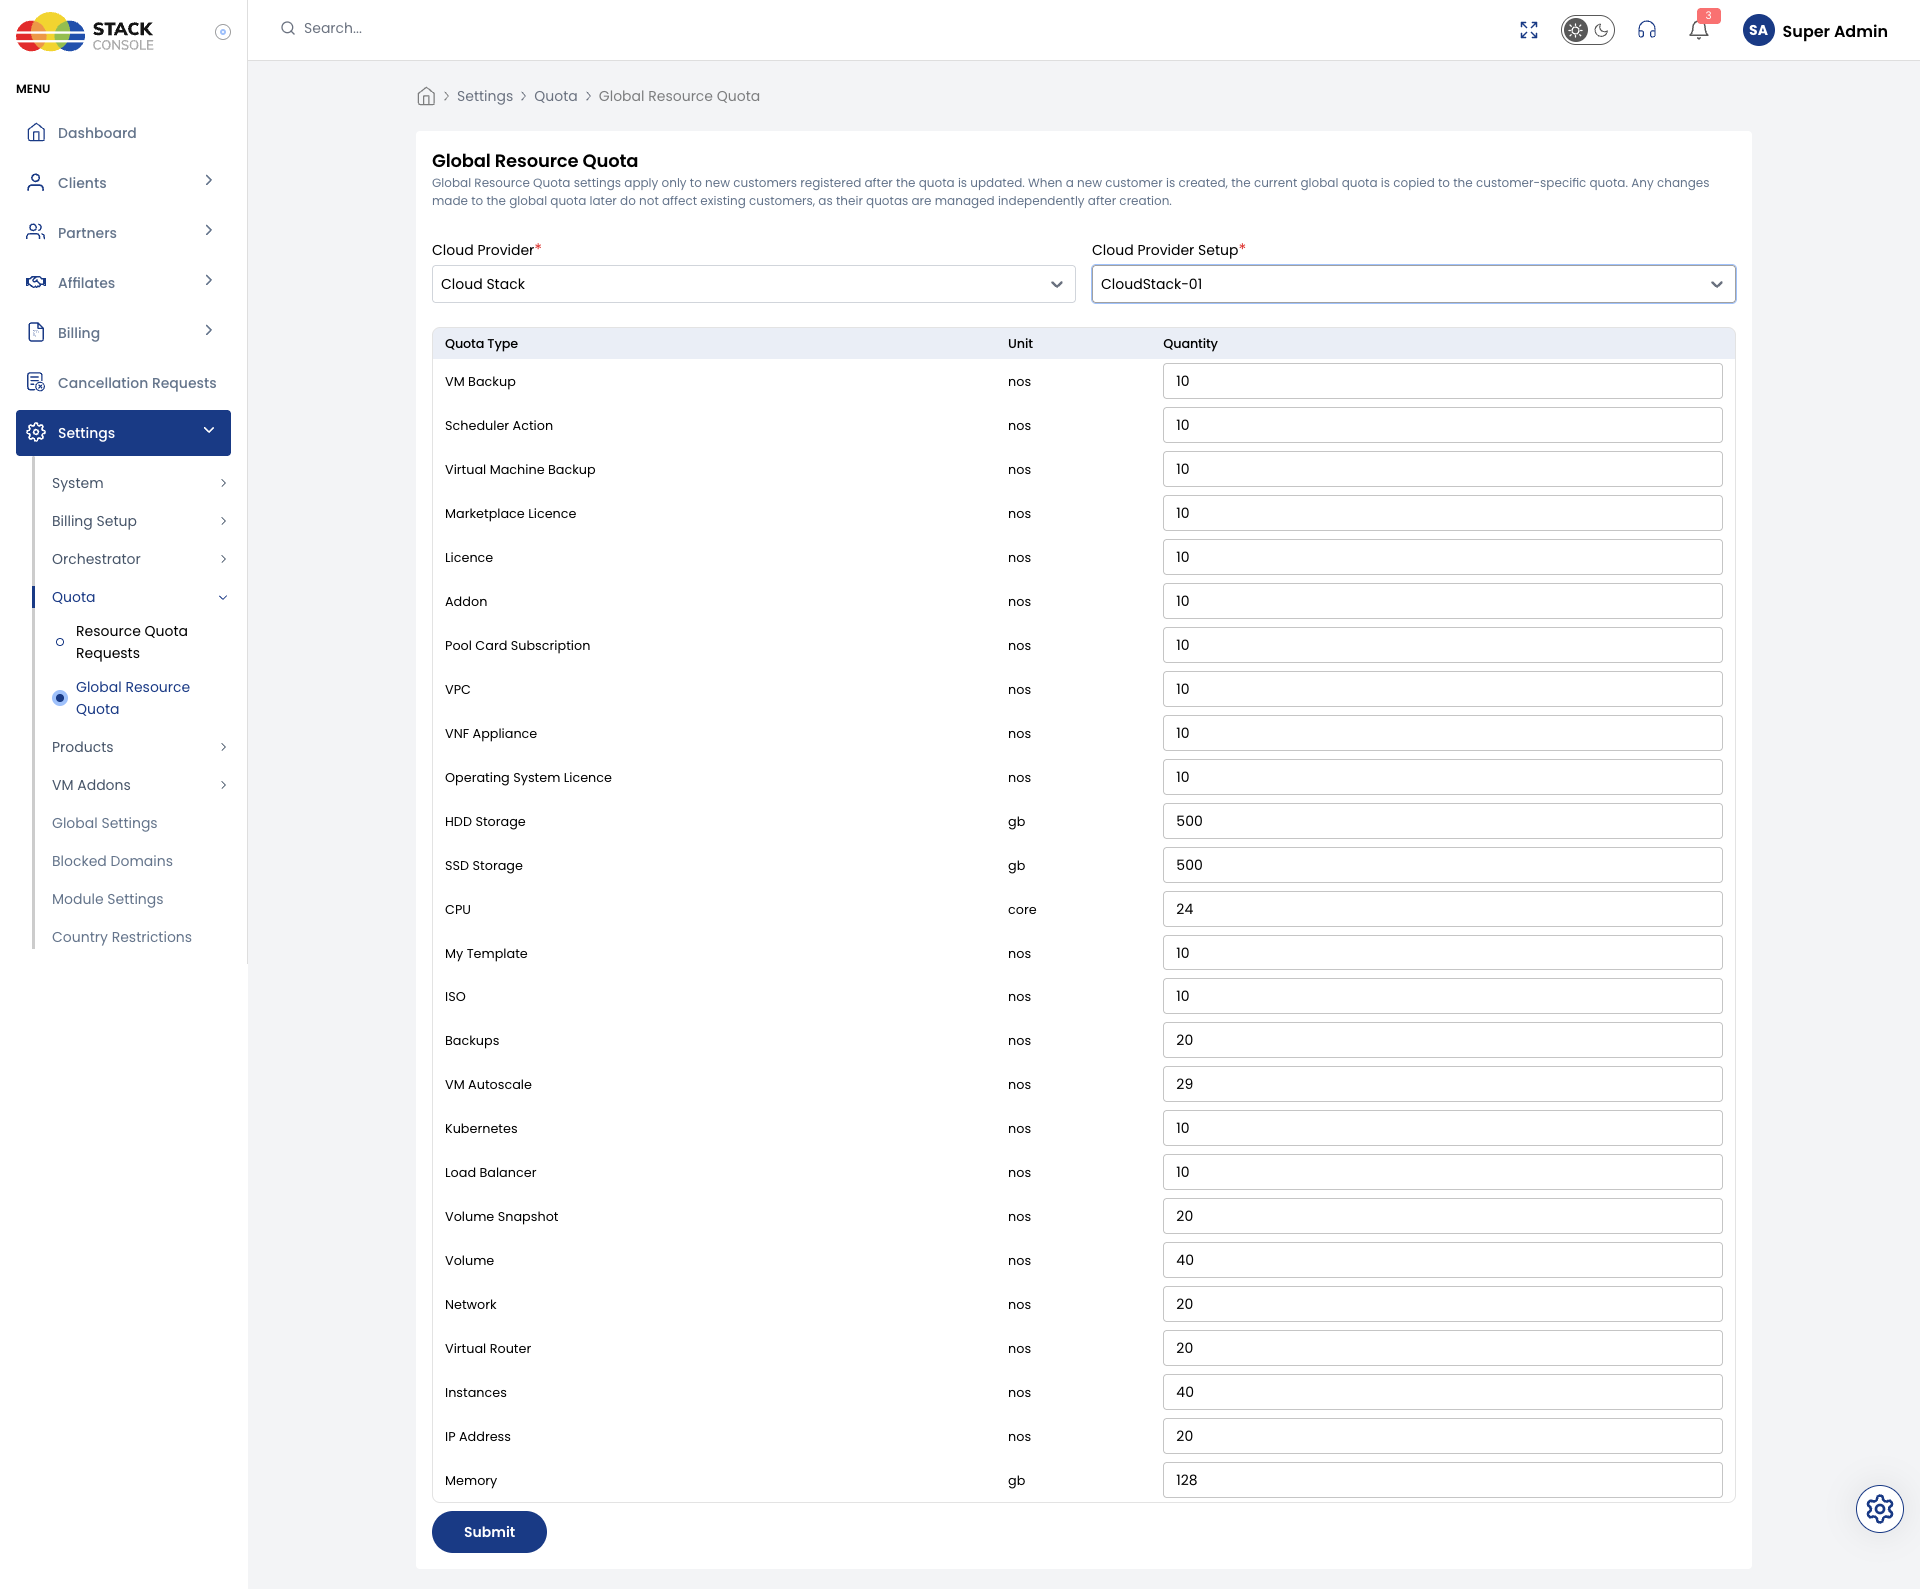This screenshot has height=1589, width=1920.
Task: Open Module Settings
Action: (107, 899)
